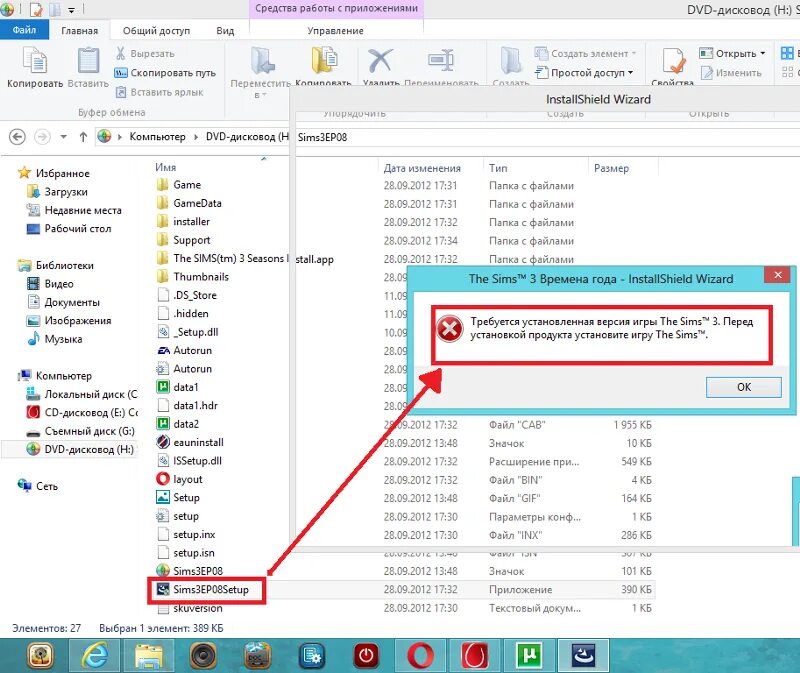Select Сеть in the navigation pane
Image resolution: width=800 pixels, height=673 pixels.
38,486
